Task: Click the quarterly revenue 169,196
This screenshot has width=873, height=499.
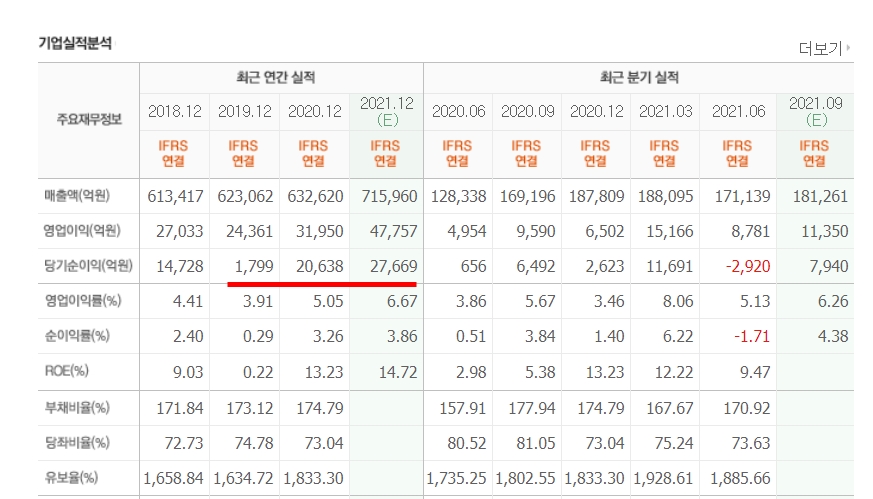Action: point(527,197)
